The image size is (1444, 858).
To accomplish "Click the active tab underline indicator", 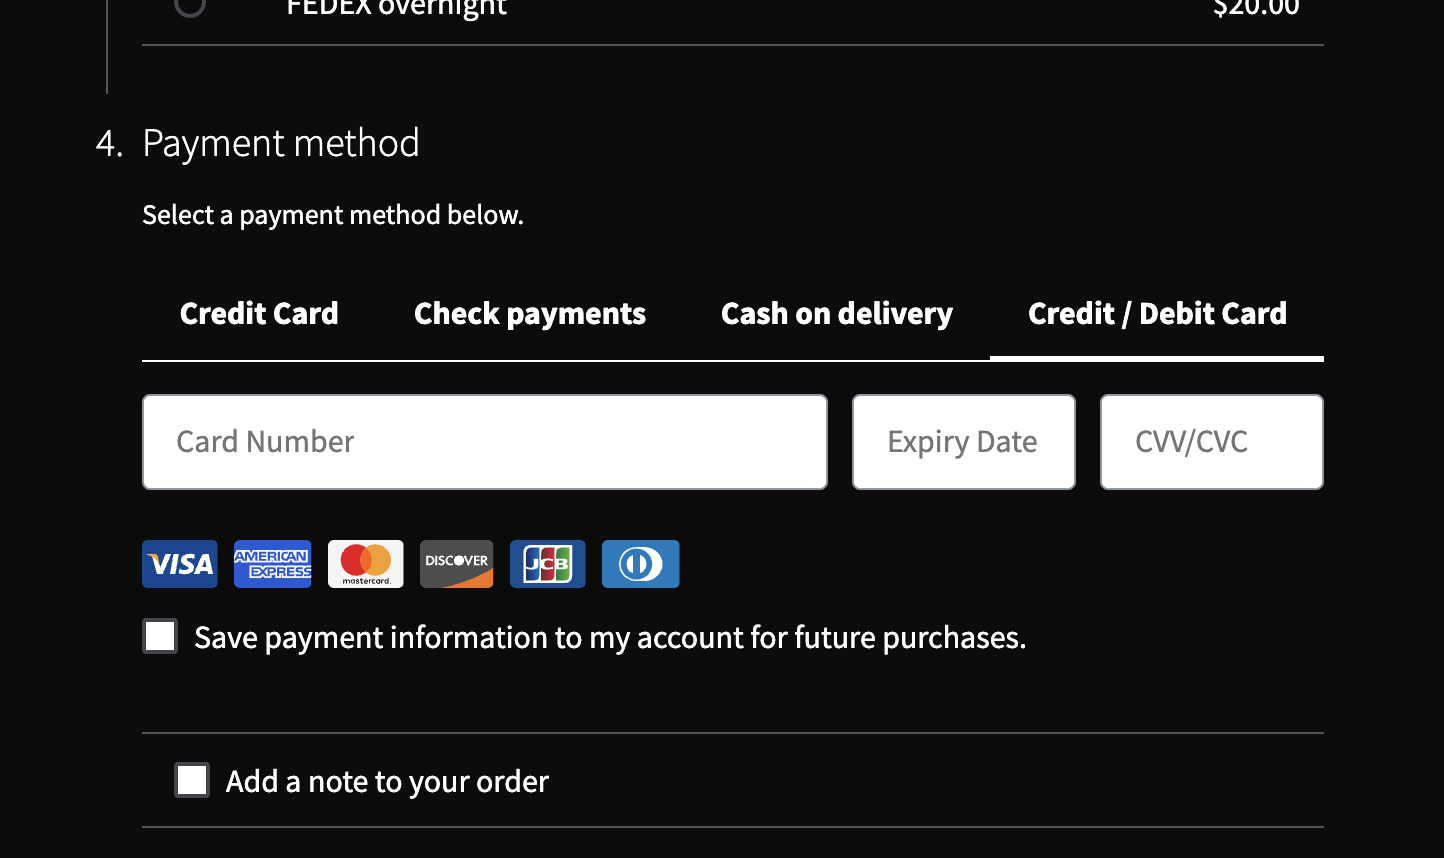I will click(1157, 358).
